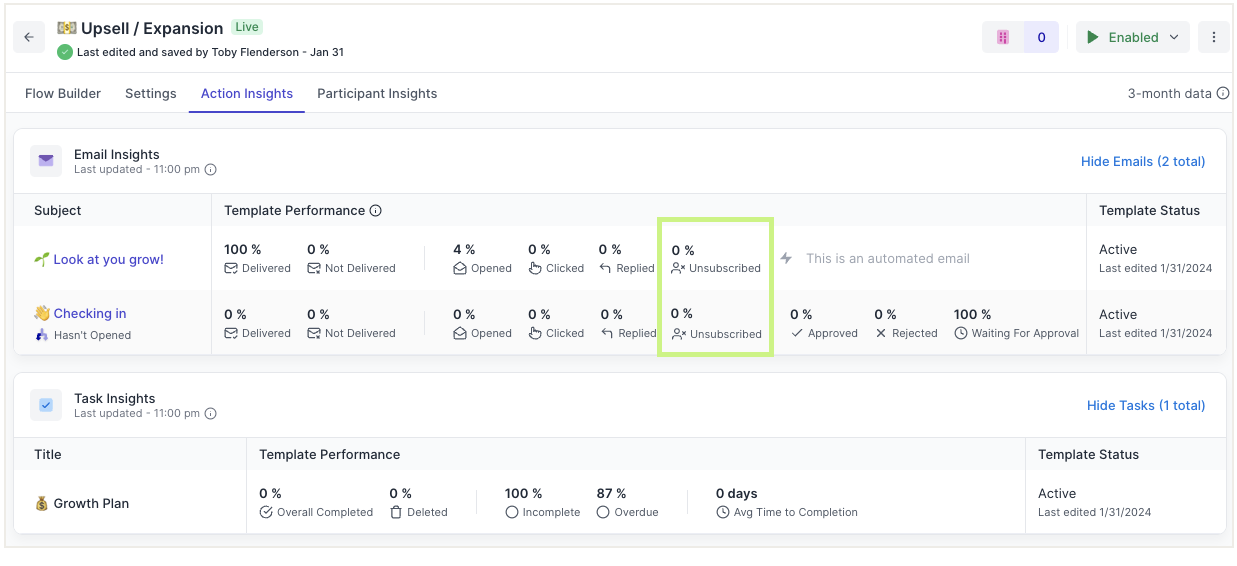
Task: Click the Email Insights envelope icon
Action: (46, 161)
